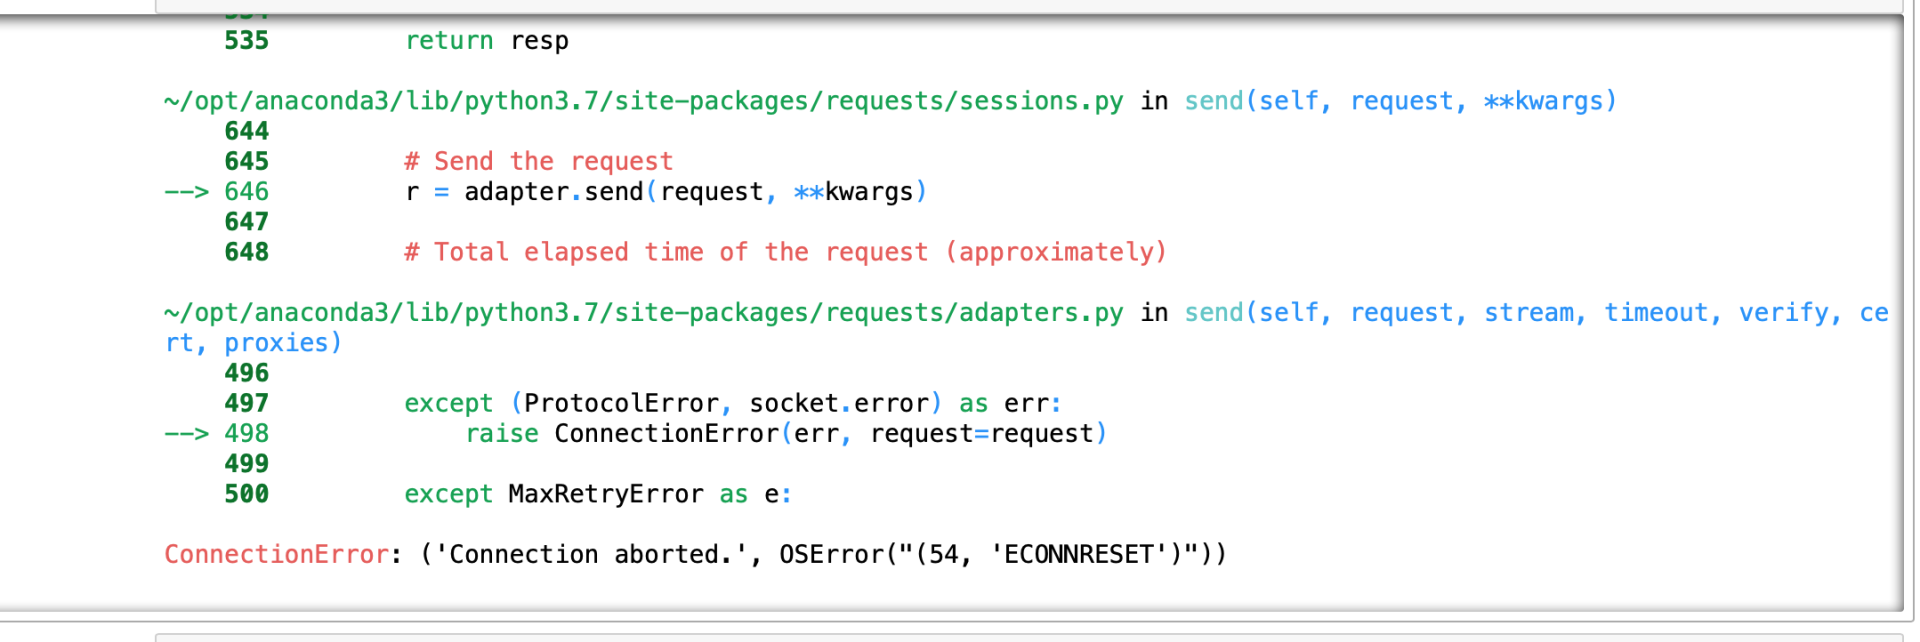Click the arrow marker at line 498

click(x=187, y=434)
